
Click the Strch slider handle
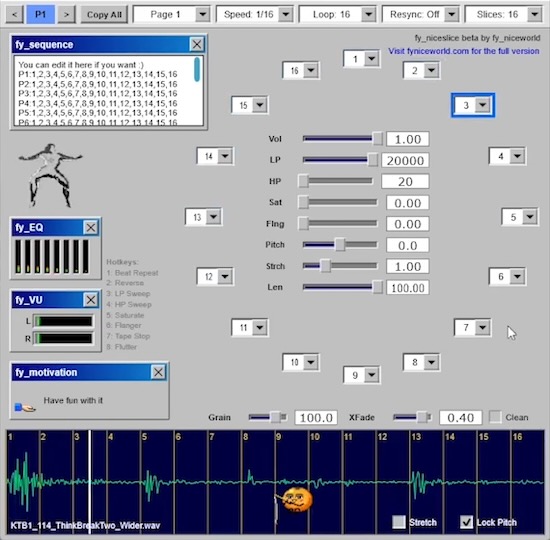click(326, 266)
